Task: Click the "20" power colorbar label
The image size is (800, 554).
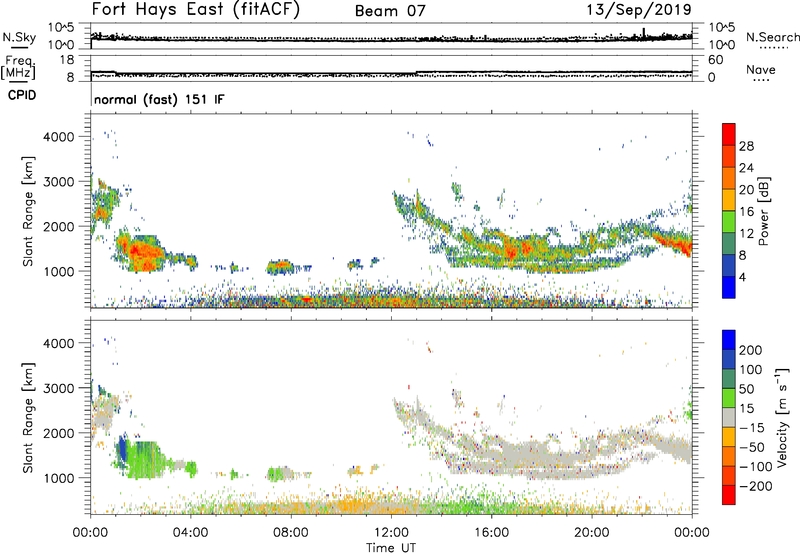Action: click(x=746, y=190)
